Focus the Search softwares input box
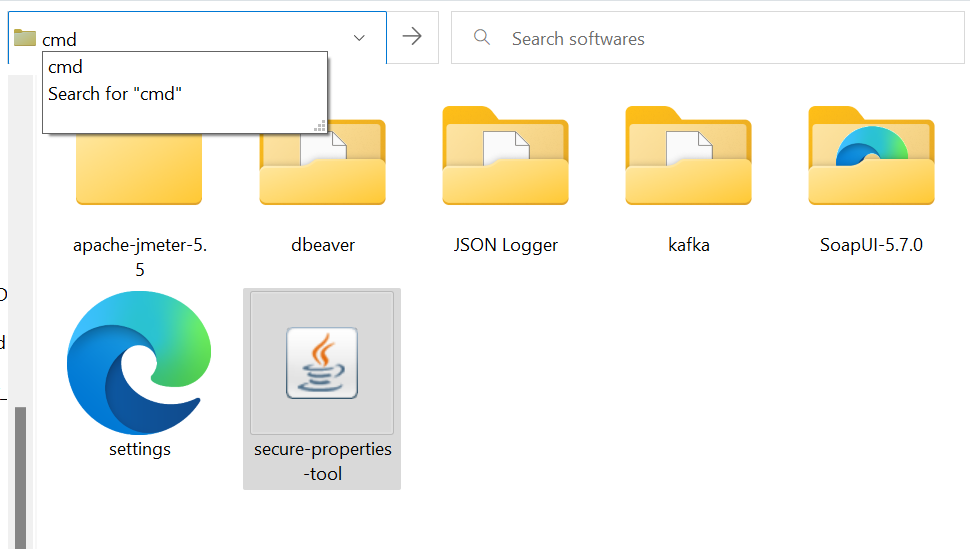This screenshot has height=549, width=970. [x=708, y=38]
